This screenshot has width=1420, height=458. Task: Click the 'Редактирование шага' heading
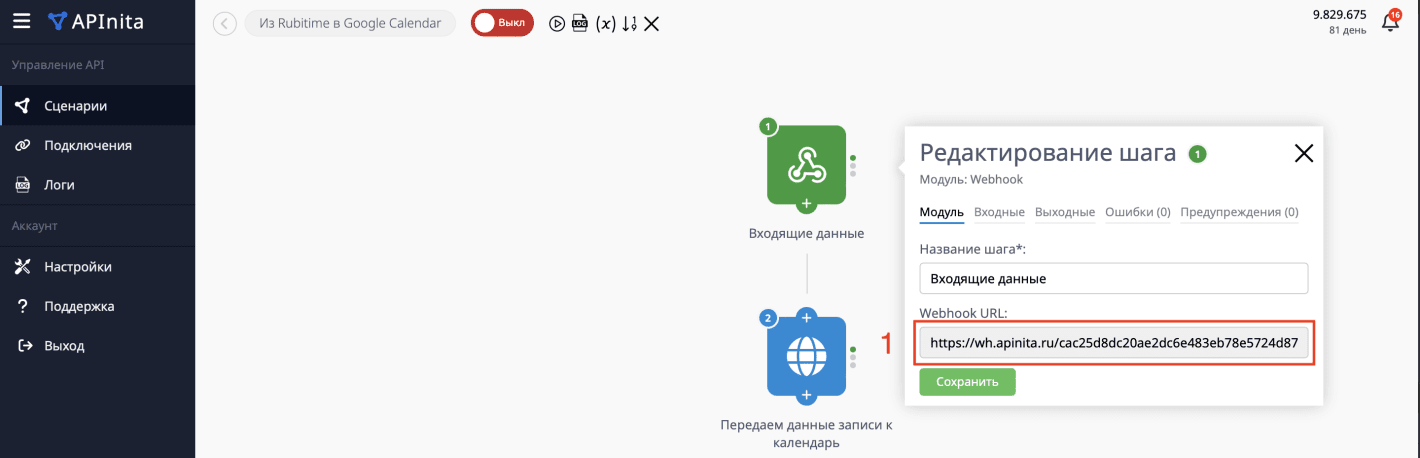[x=1048, y=153]
